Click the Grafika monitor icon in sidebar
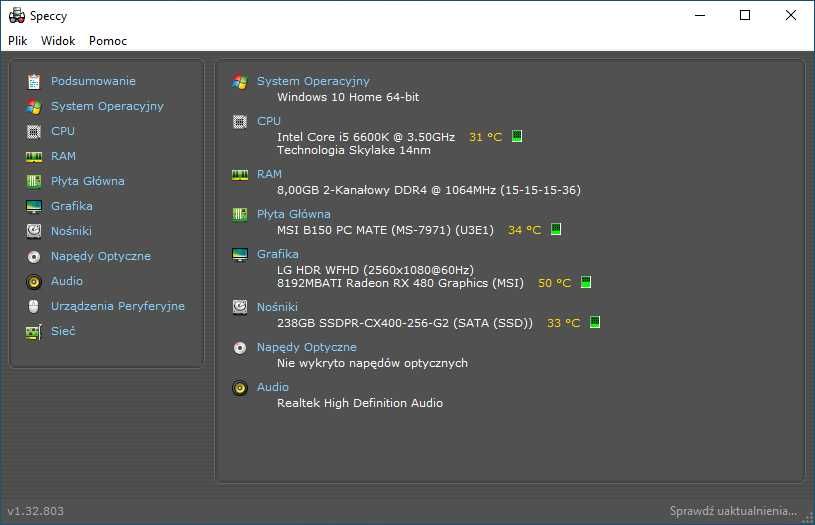This screenshot has width=815, height=525. 34,206
